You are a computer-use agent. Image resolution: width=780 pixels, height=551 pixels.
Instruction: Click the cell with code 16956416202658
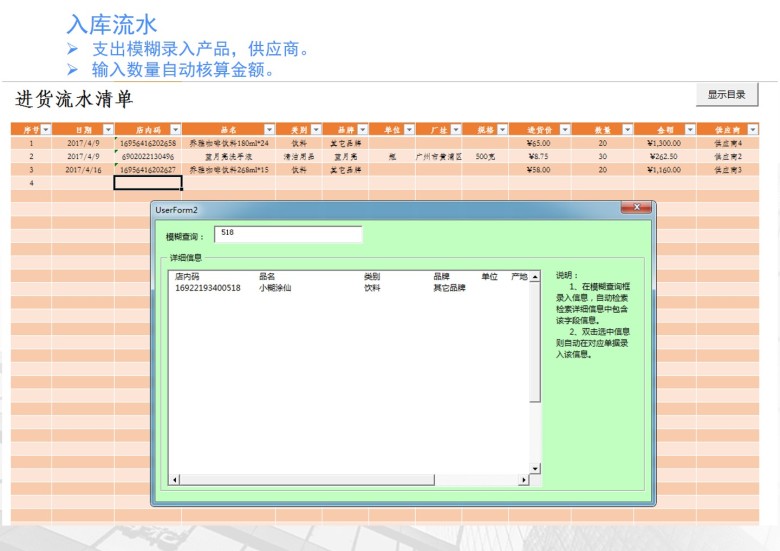148,143
